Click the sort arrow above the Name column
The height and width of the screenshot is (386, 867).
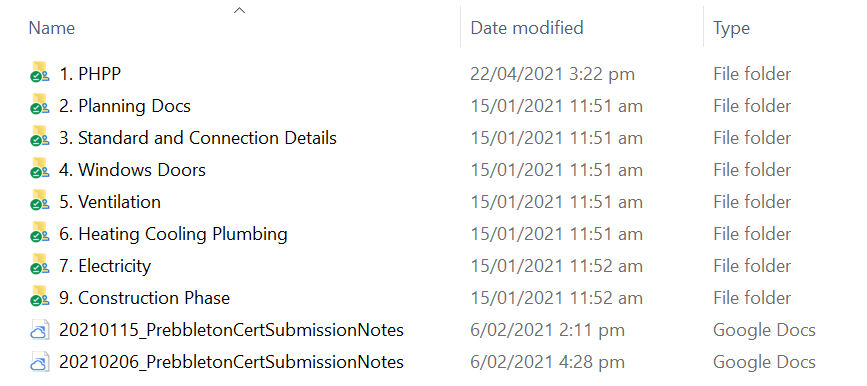coord(239,10)
